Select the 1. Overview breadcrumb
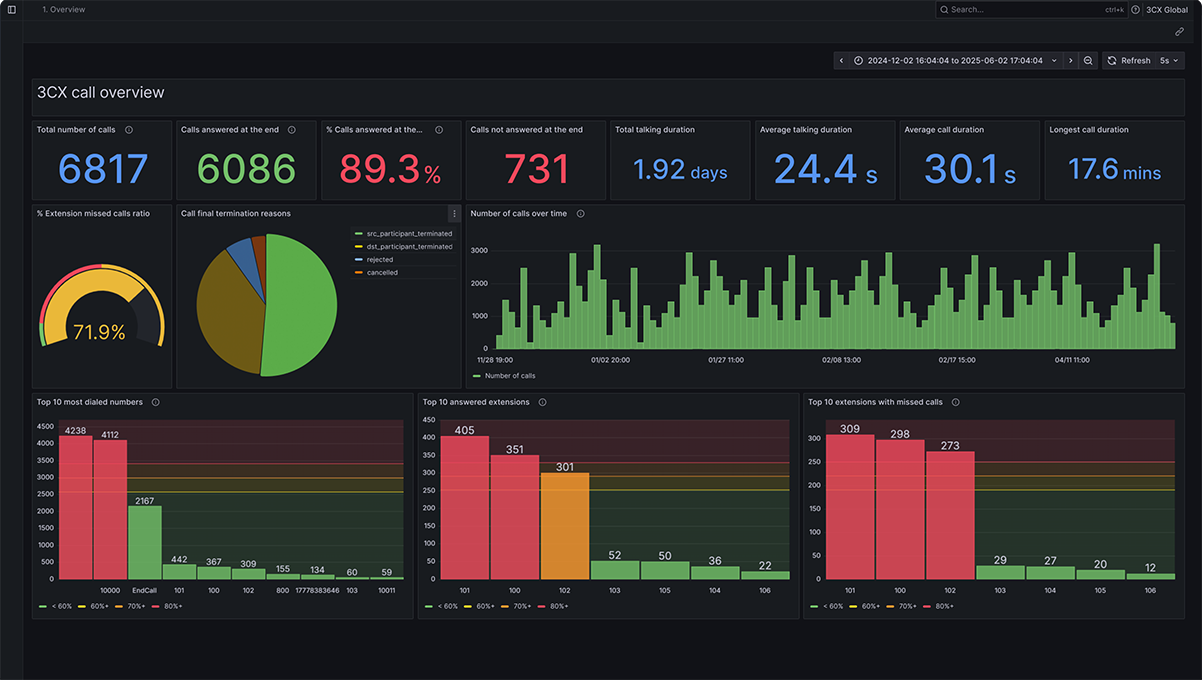1202x680 pixels. coord(64,9)
